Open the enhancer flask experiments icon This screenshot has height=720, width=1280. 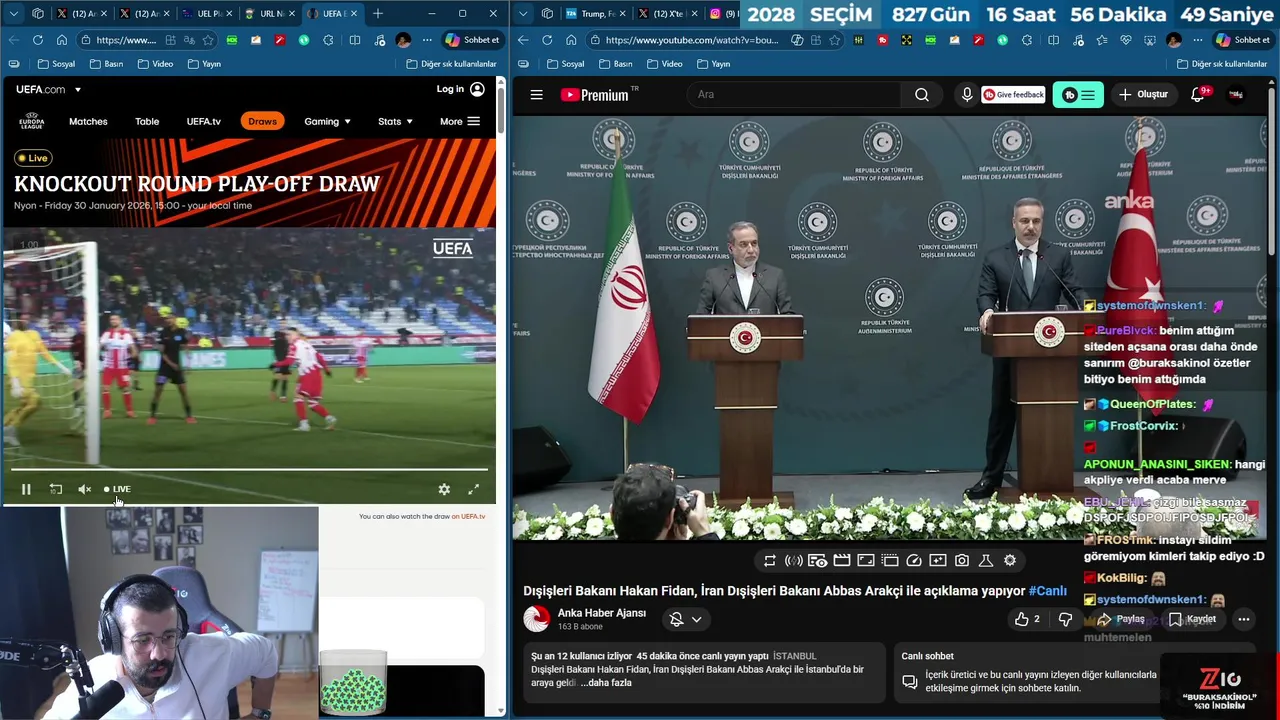pos(986,561)
